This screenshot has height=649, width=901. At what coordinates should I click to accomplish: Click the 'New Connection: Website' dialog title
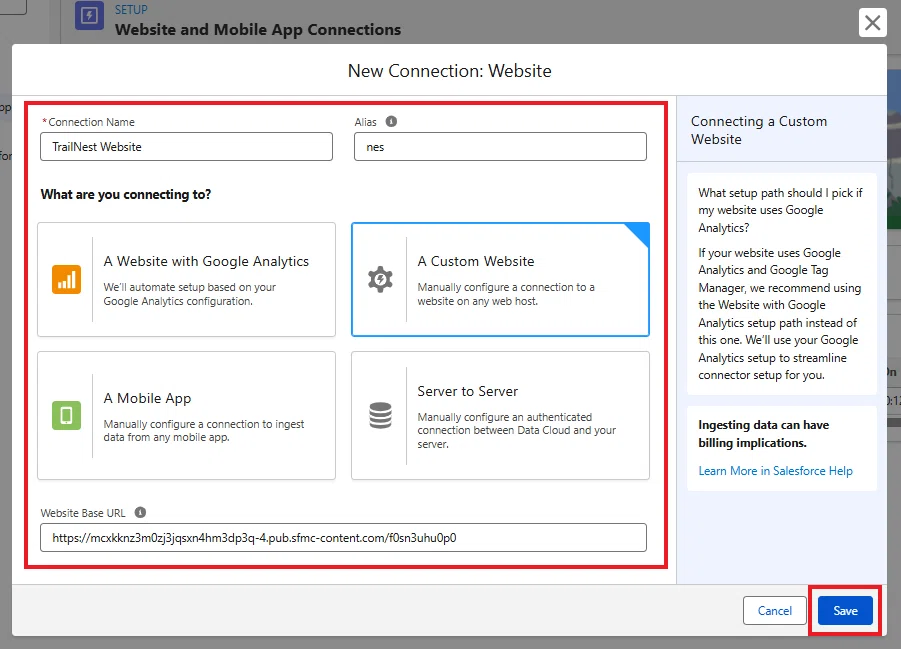point(449,71)
